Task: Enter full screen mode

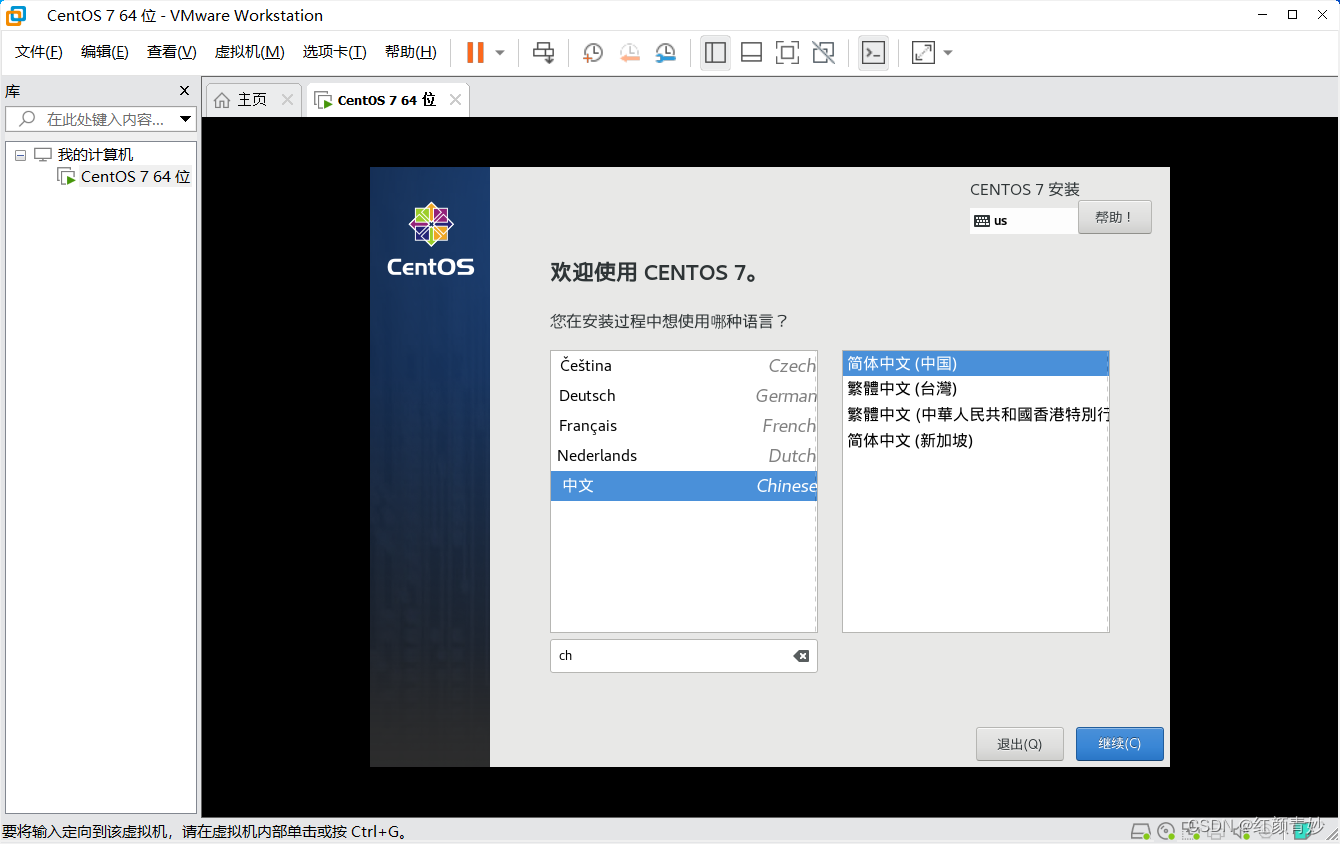Action: (x=787, y=53)
